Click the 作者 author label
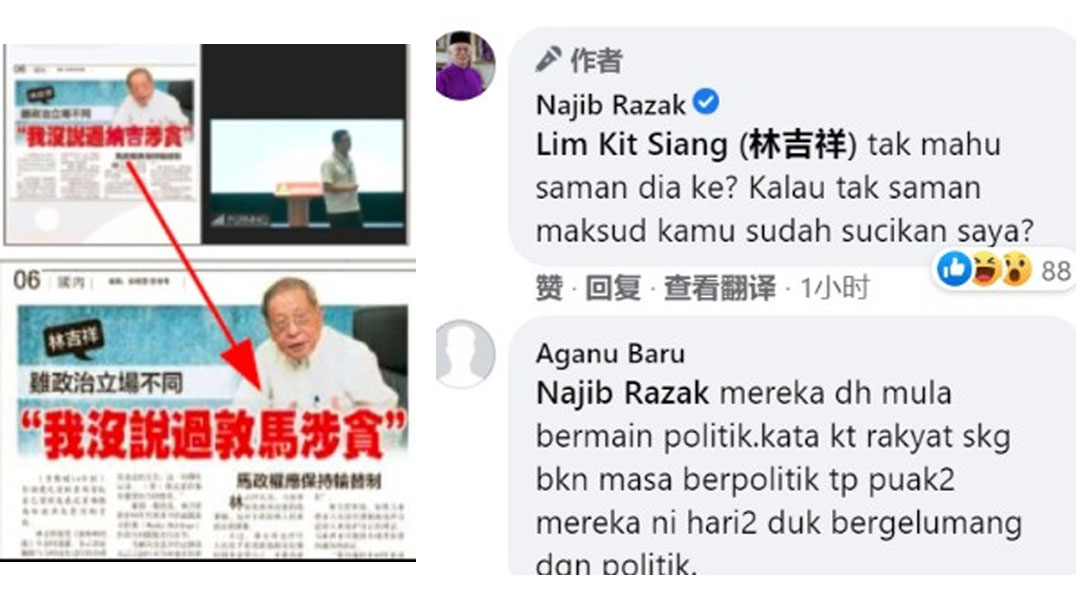 coord(596,61)
